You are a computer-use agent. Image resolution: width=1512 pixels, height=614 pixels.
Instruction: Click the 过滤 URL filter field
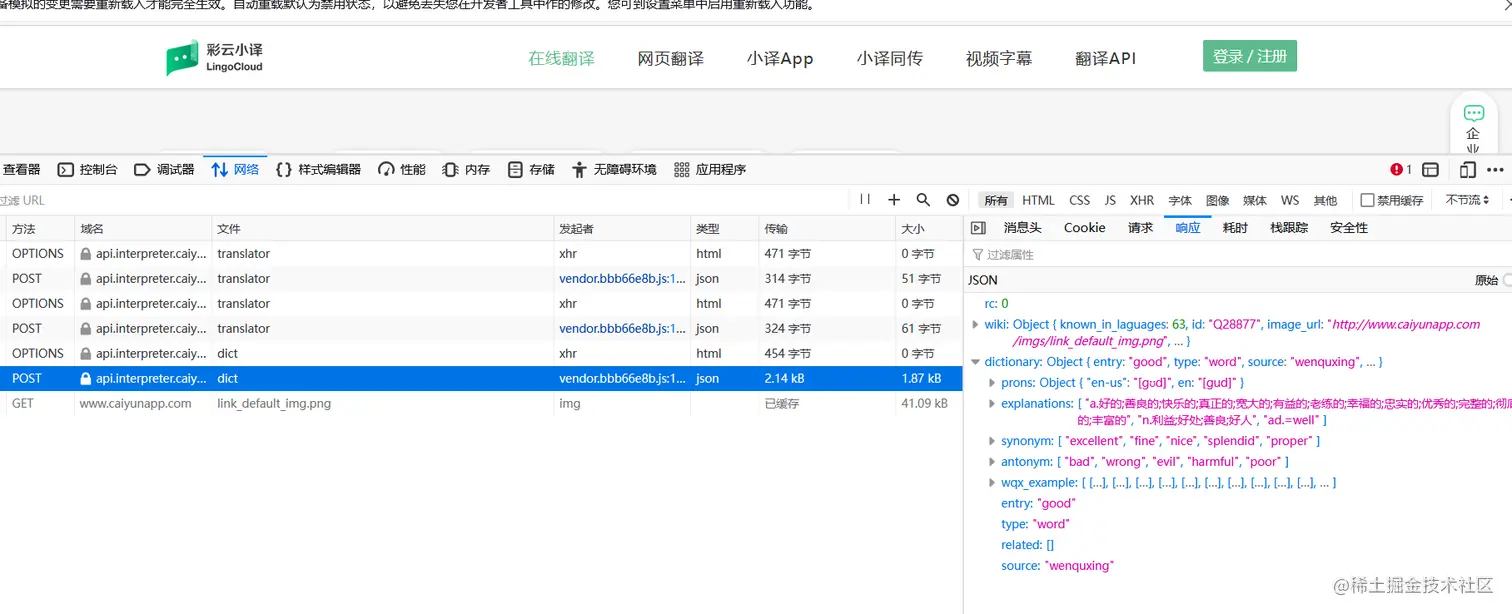point(424,200)
